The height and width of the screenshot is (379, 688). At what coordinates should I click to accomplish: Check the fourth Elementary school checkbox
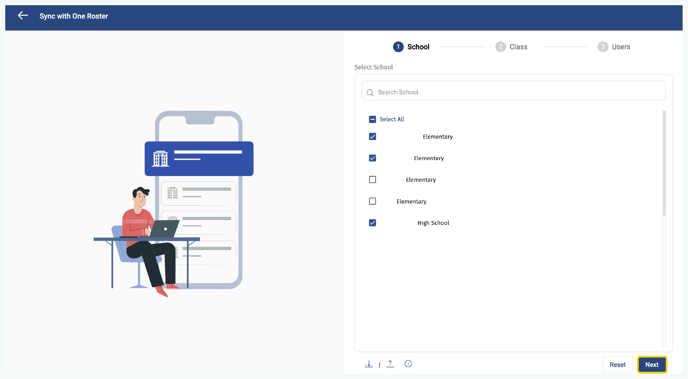373,201
